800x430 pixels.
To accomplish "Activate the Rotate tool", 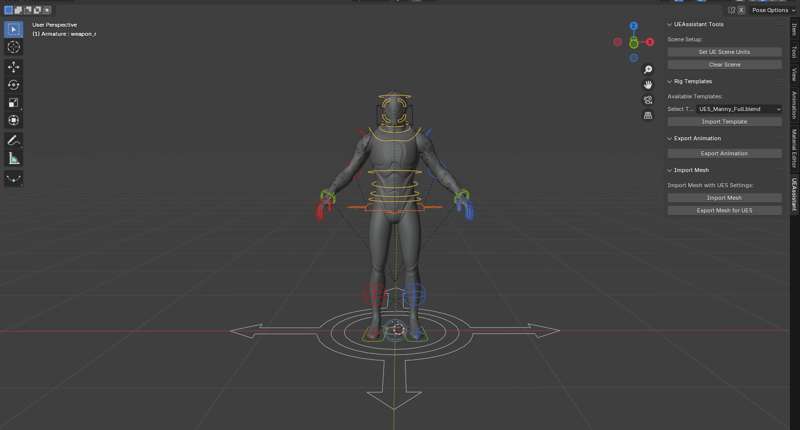I will [14, 85].
